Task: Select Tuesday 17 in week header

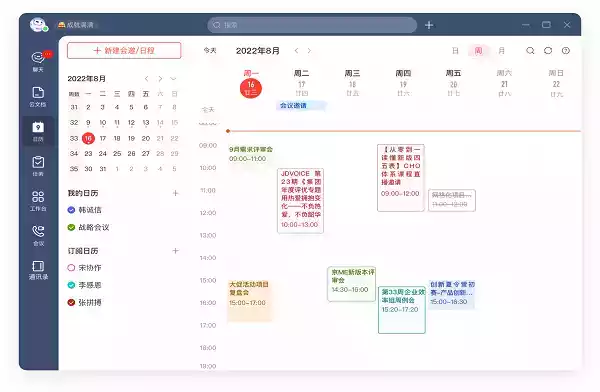Action: [x=302, y=83]
